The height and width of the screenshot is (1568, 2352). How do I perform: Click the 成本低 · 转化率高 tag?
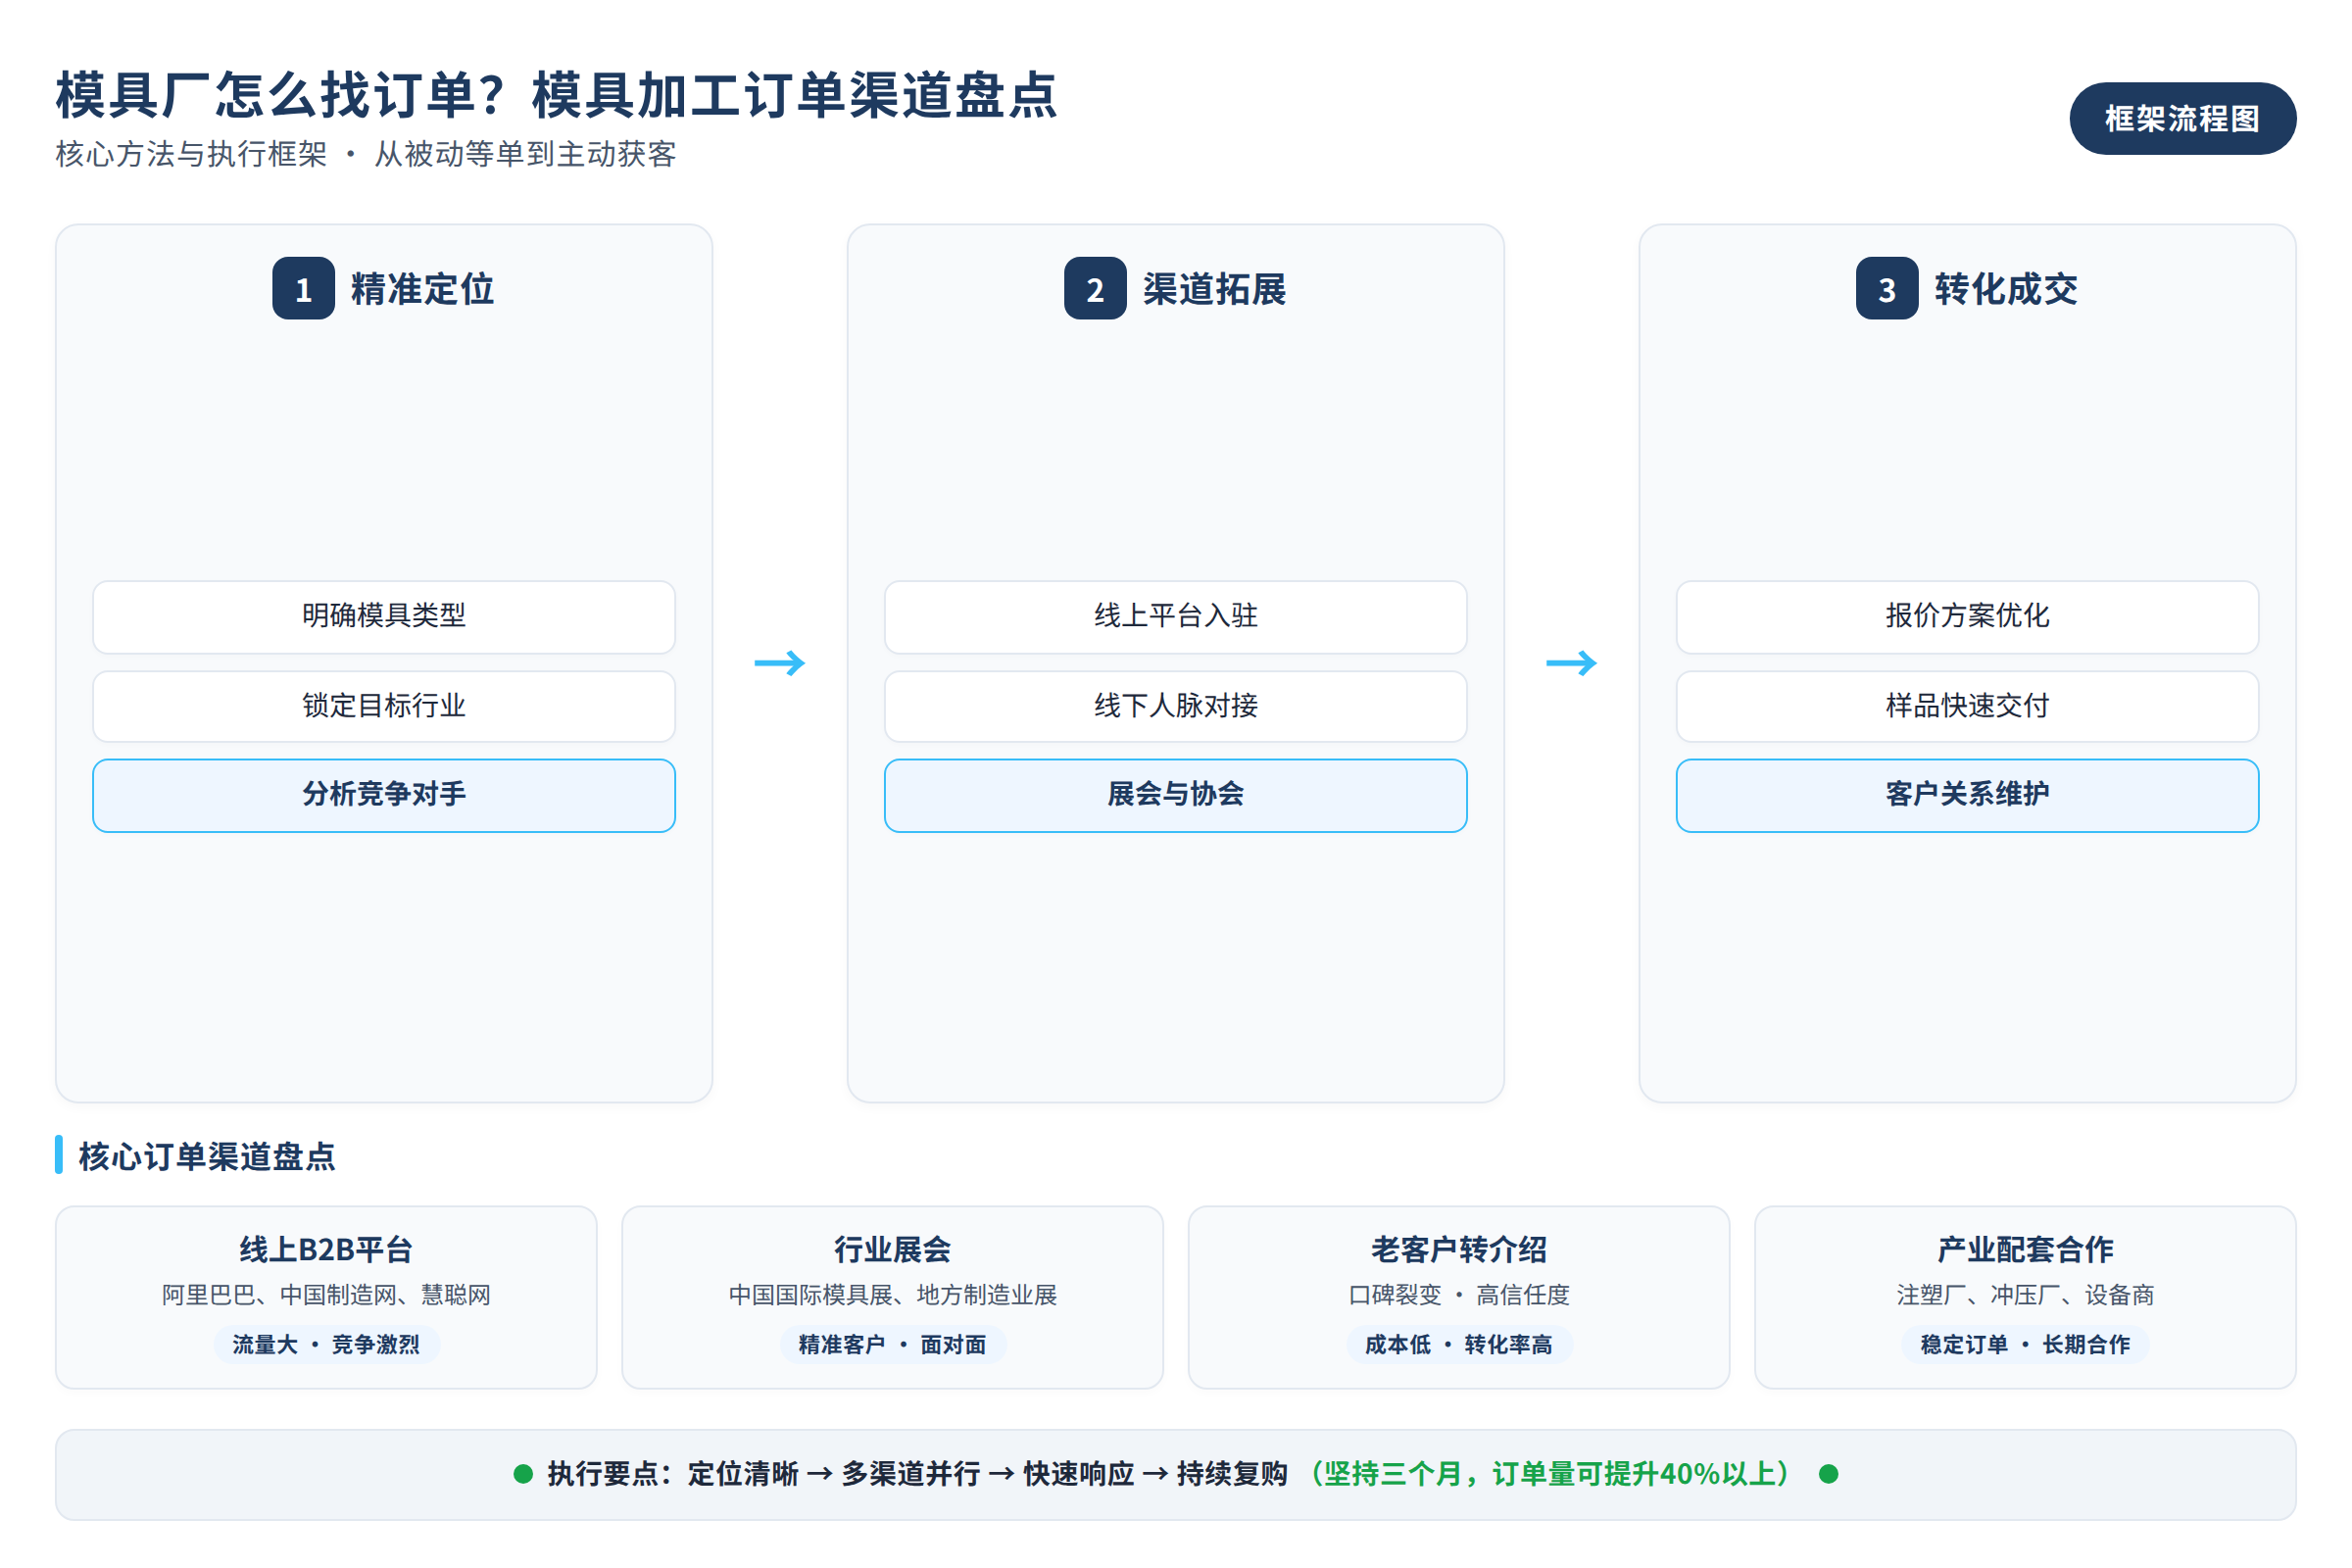[1459, 1345]
